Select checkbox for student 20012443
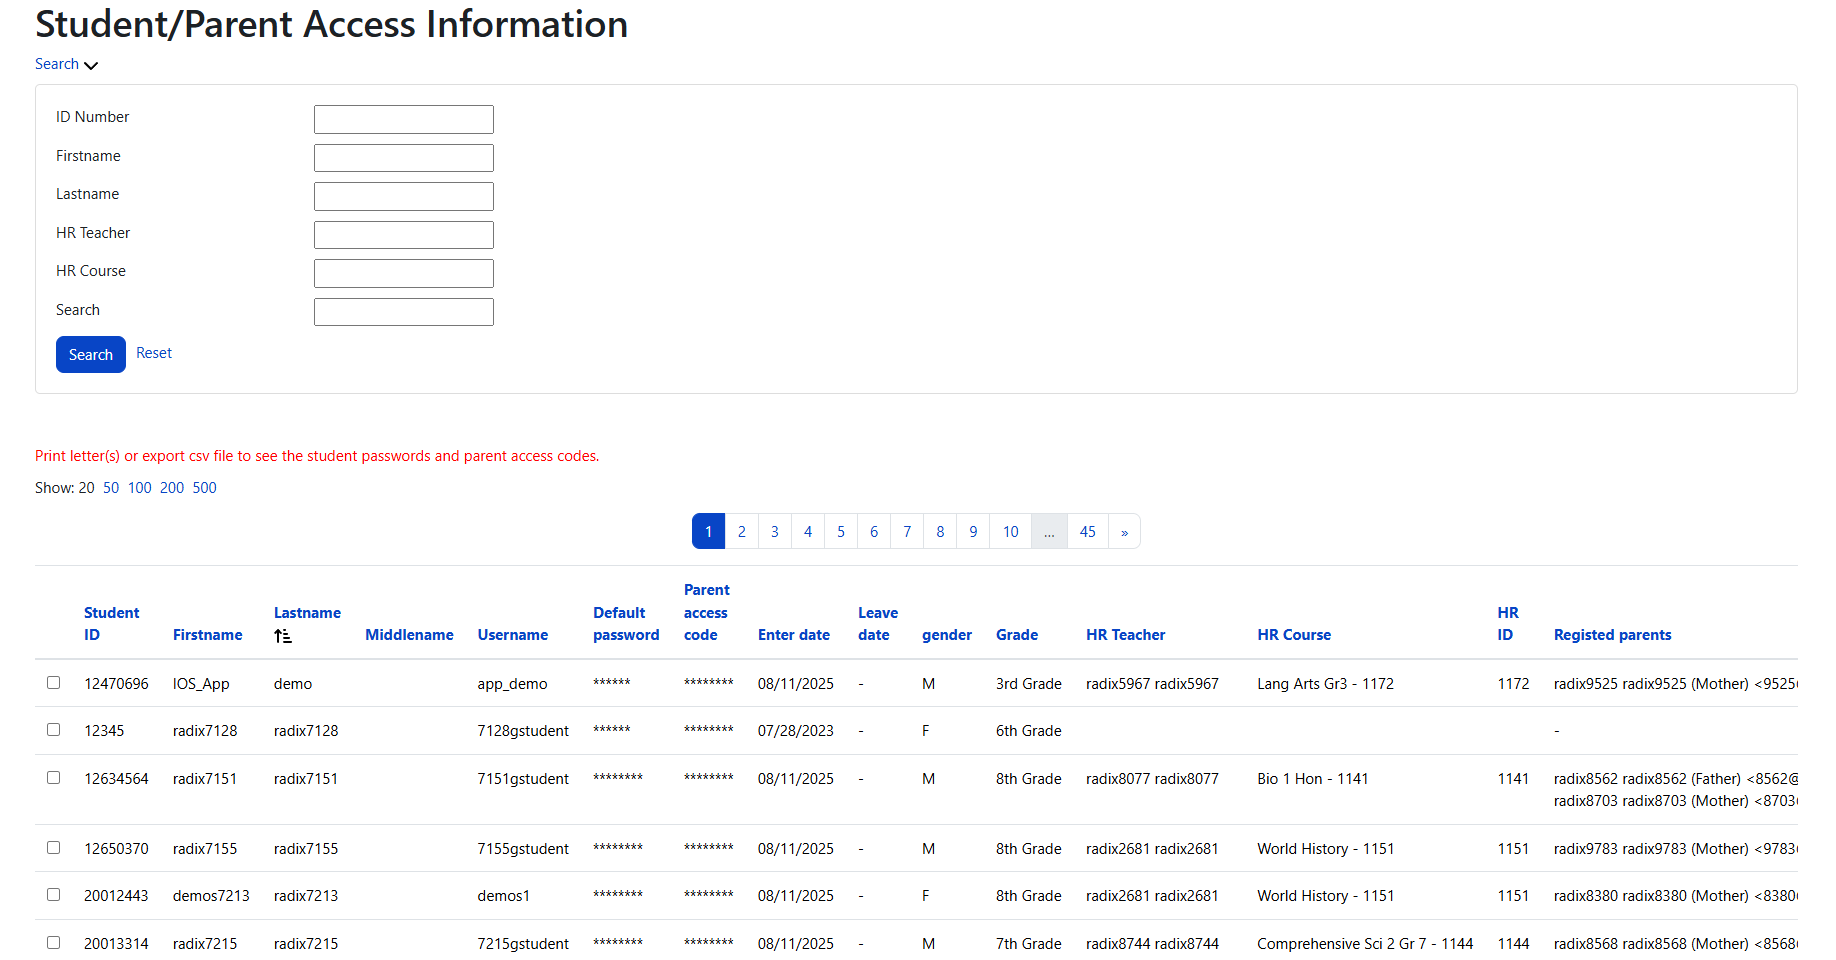This screenshot has height=960, width=1836. [x=54, y=895]
